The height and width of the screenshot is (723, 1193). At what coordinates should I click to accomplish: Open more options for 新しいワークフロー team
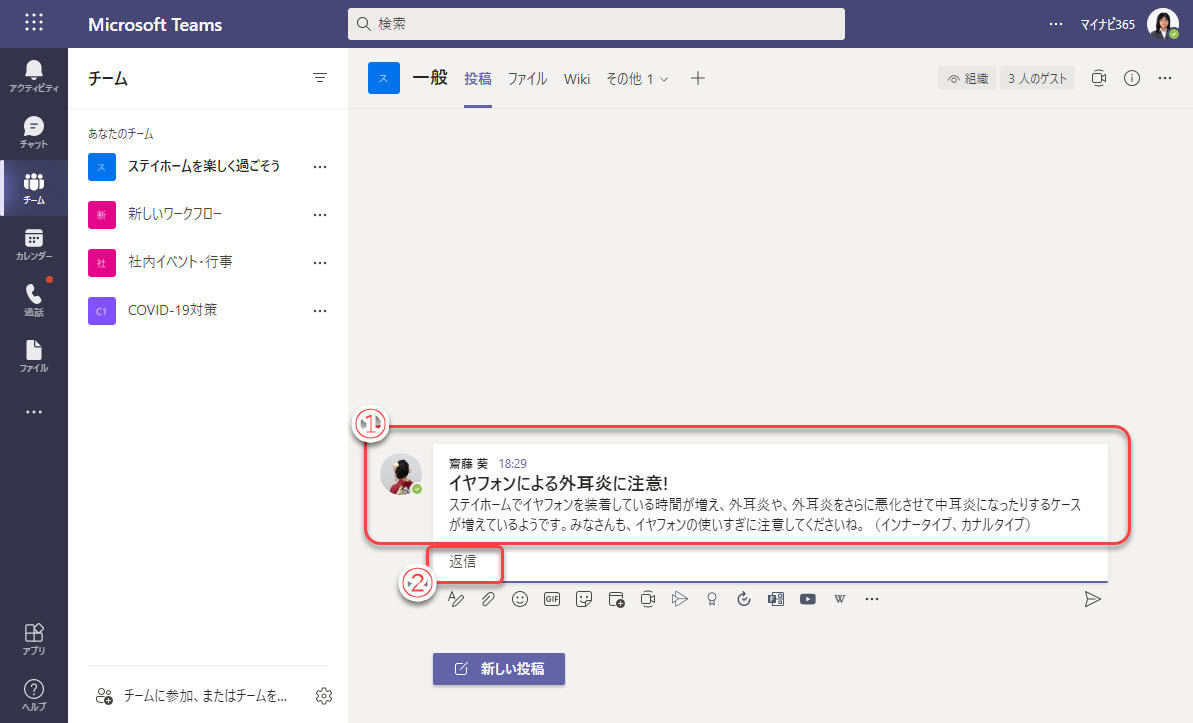click(x=320, y=215)
